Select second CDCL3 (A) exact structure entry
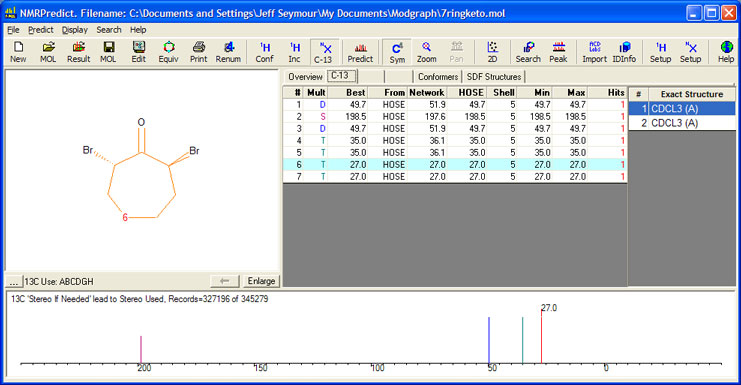Screen dimensions: 741x385 [682, 123]
